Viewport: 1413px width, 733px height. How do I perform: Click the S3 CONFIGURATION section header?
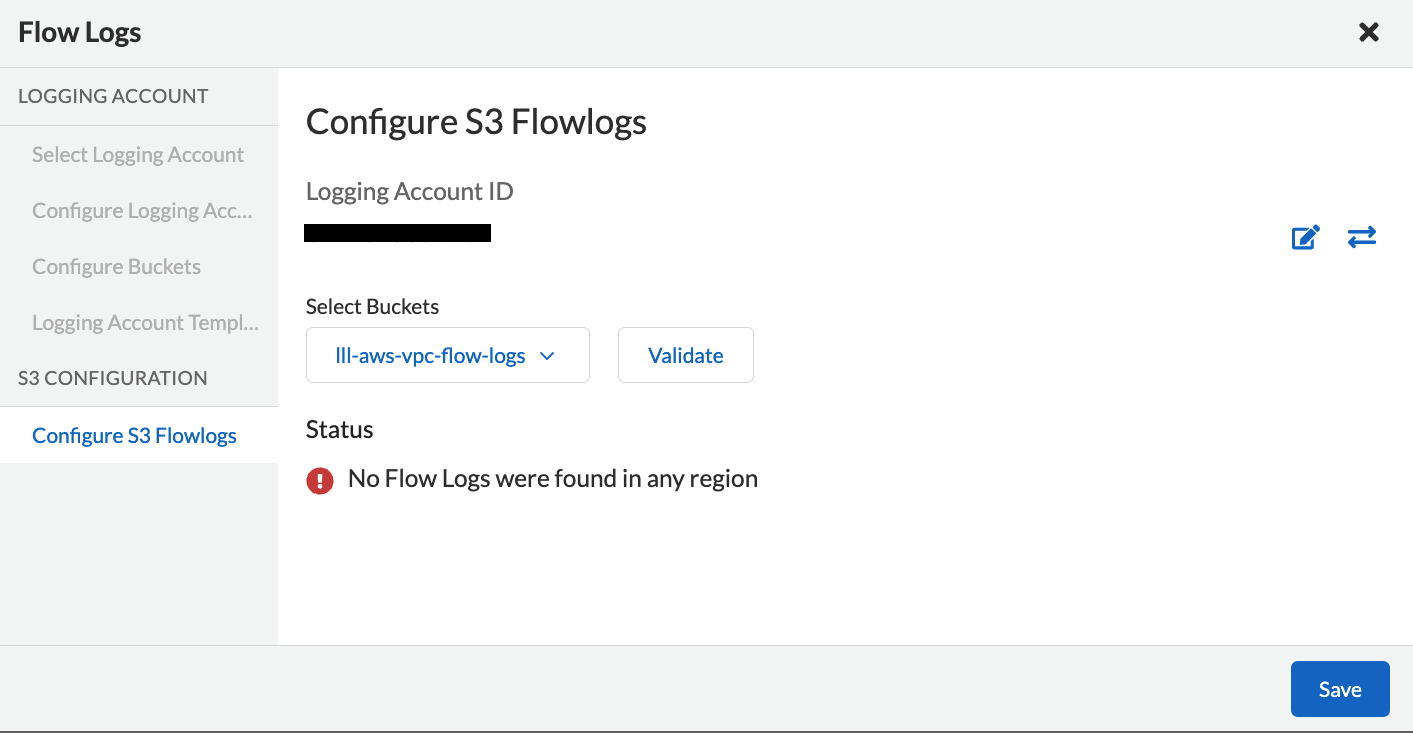[x=113, y=378]
